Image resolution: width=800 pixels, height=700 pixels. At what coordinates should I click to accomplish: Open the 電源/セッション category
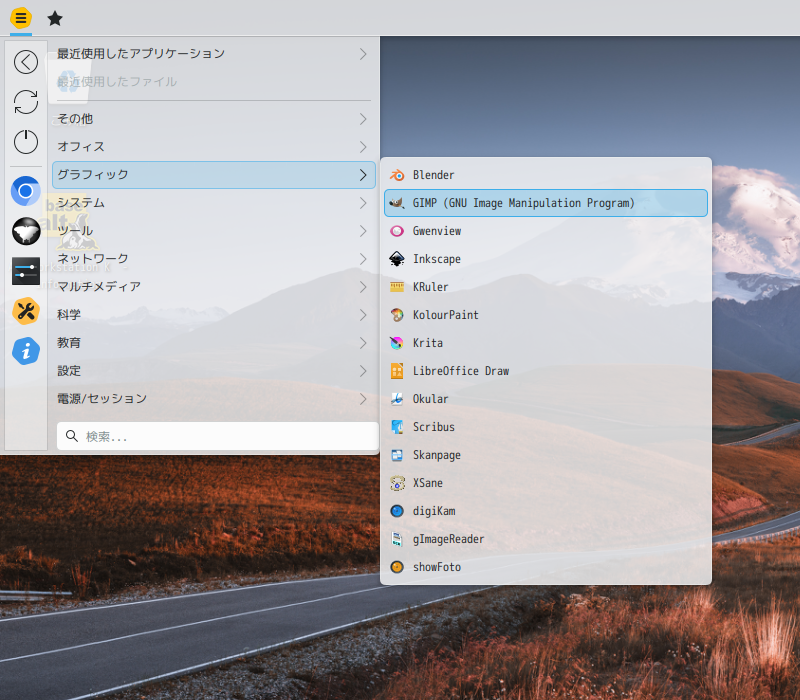pos(214,399)
